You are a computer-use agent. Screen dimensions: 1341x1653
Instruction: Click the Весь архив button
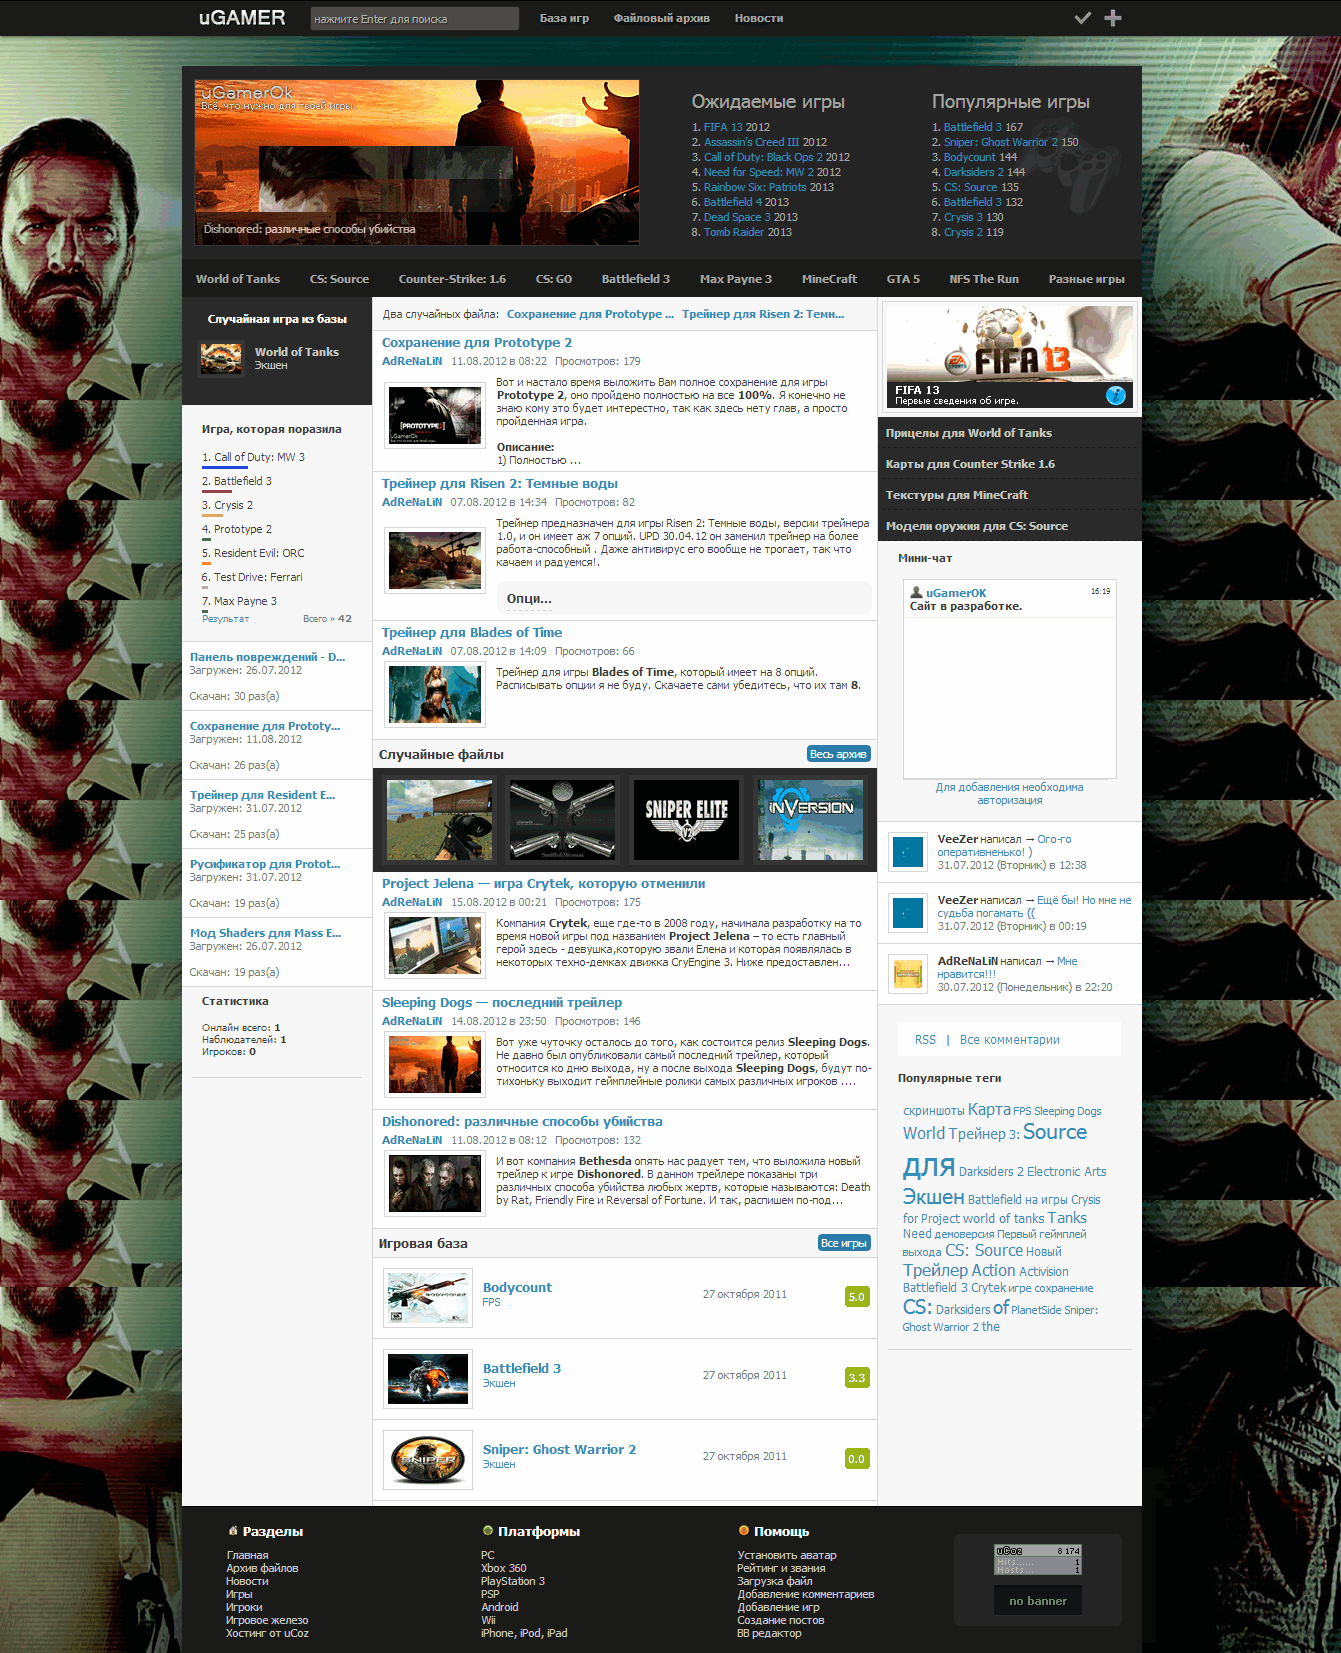(x=838, y=754)
